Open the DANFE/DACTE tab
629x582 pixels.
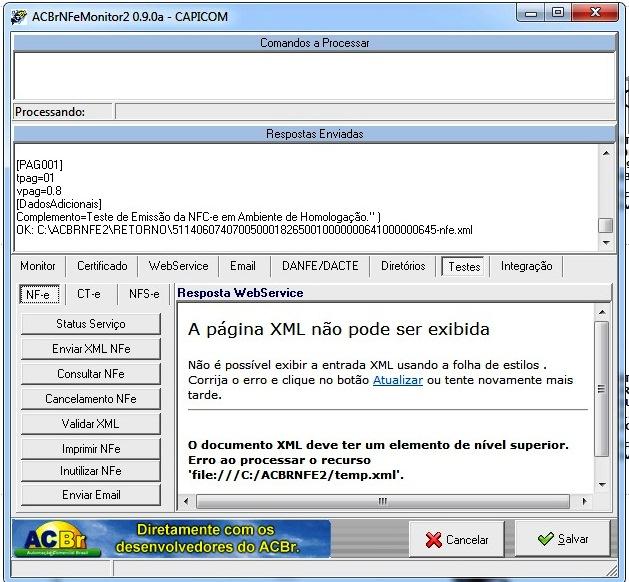pyautogui.click(x=320, y=266)
